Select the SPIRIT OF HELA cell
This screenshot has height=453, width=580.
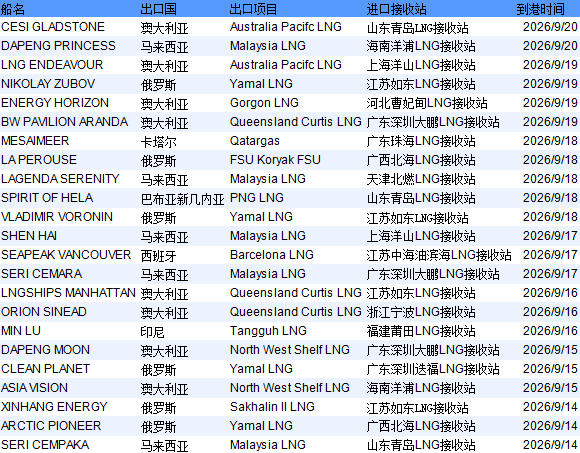click(47, 198)
